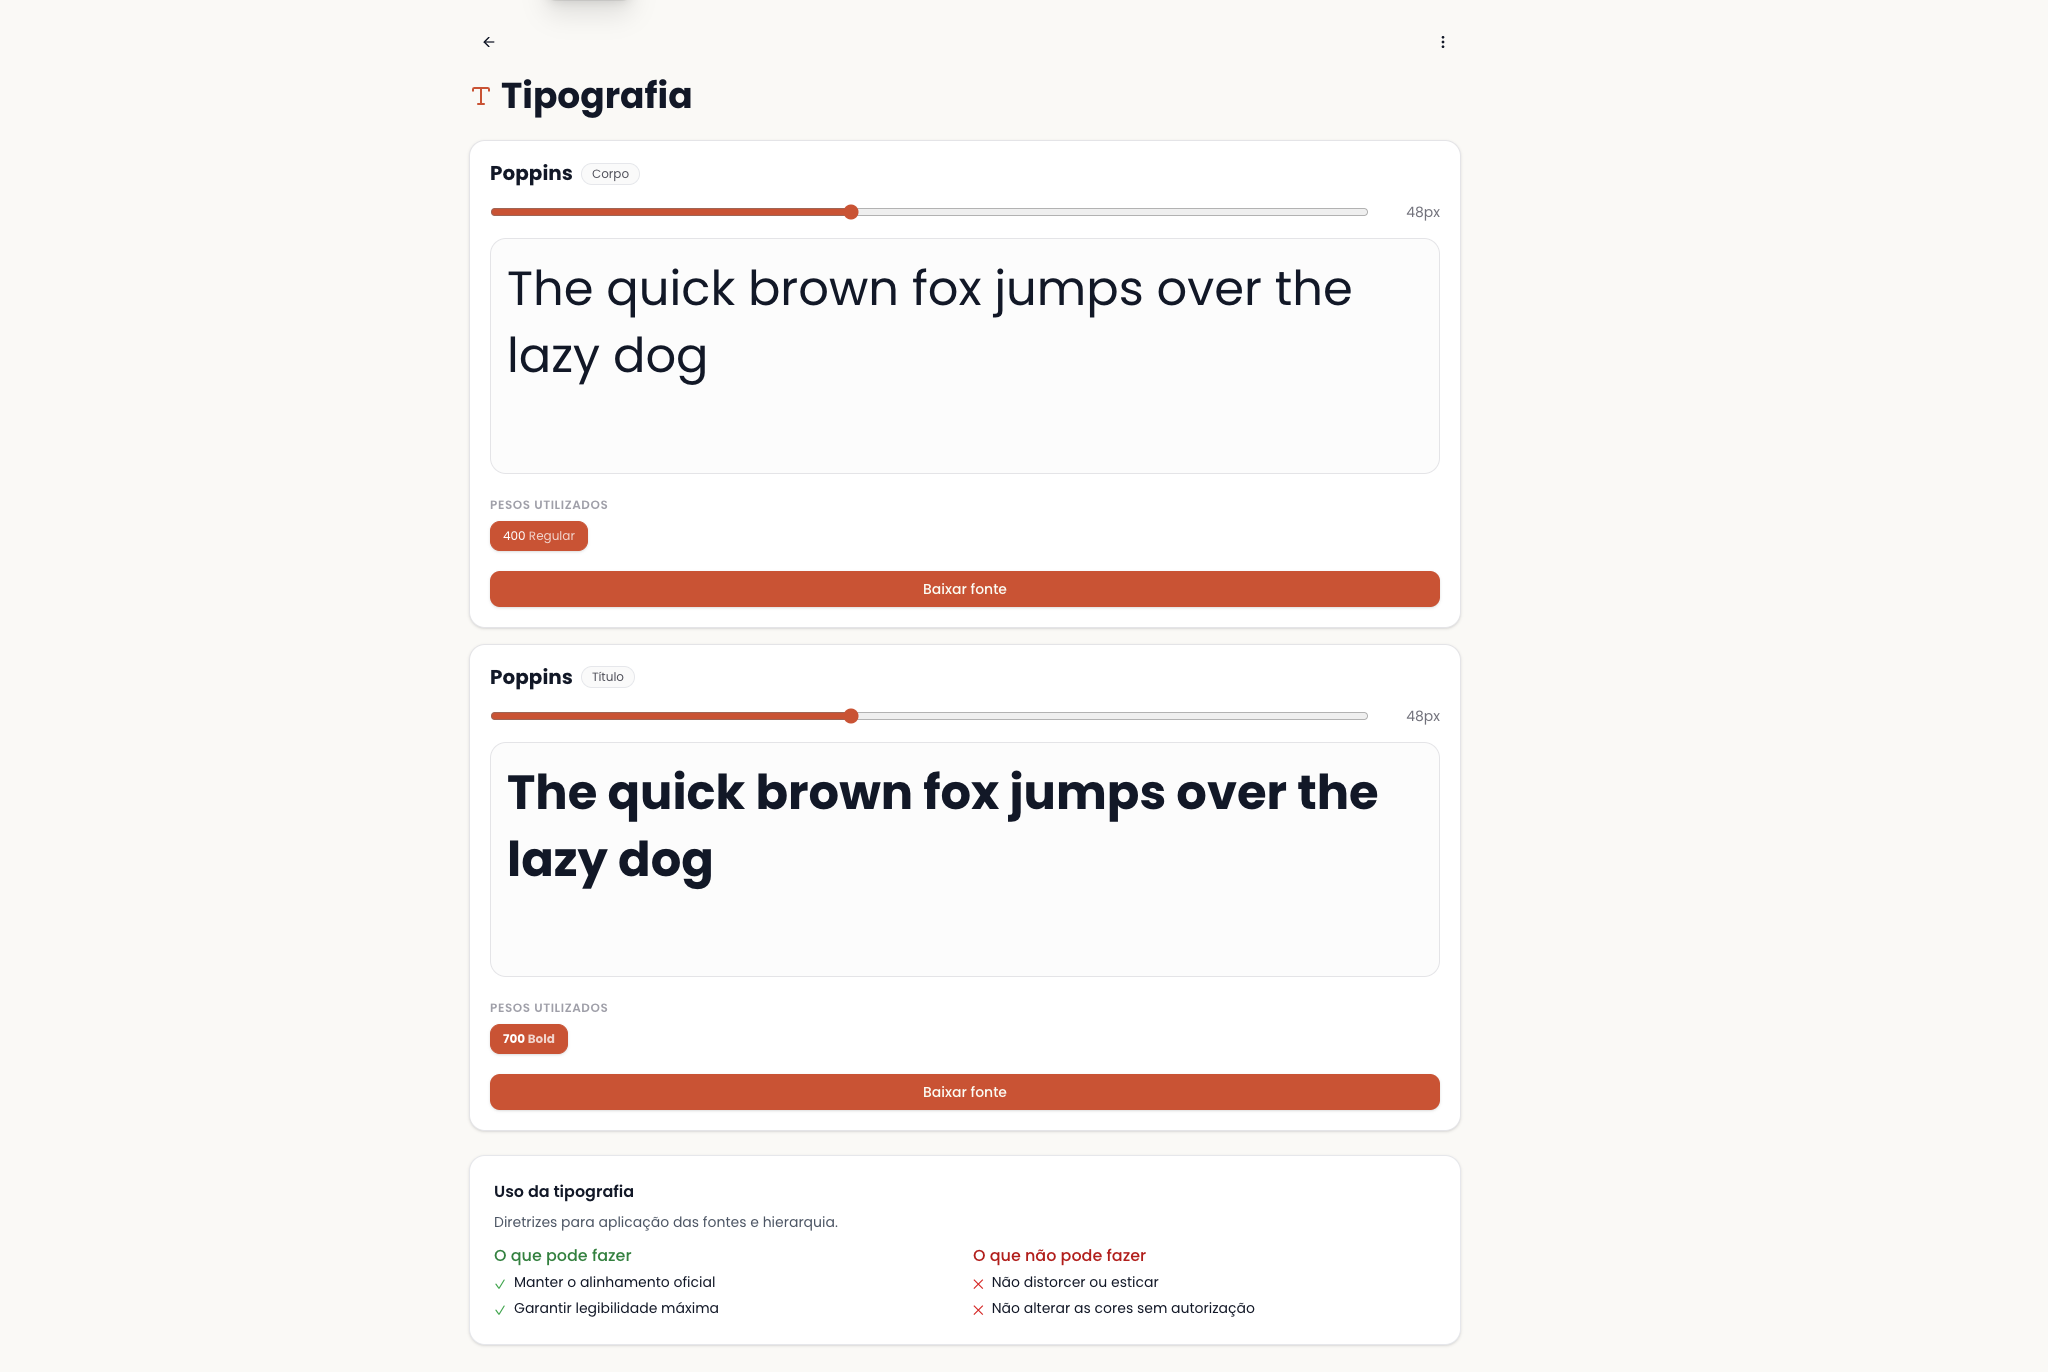2048x1372 pixels.
Task: Click the Corpo font size slider handle
Action: (x=851, y=212)
